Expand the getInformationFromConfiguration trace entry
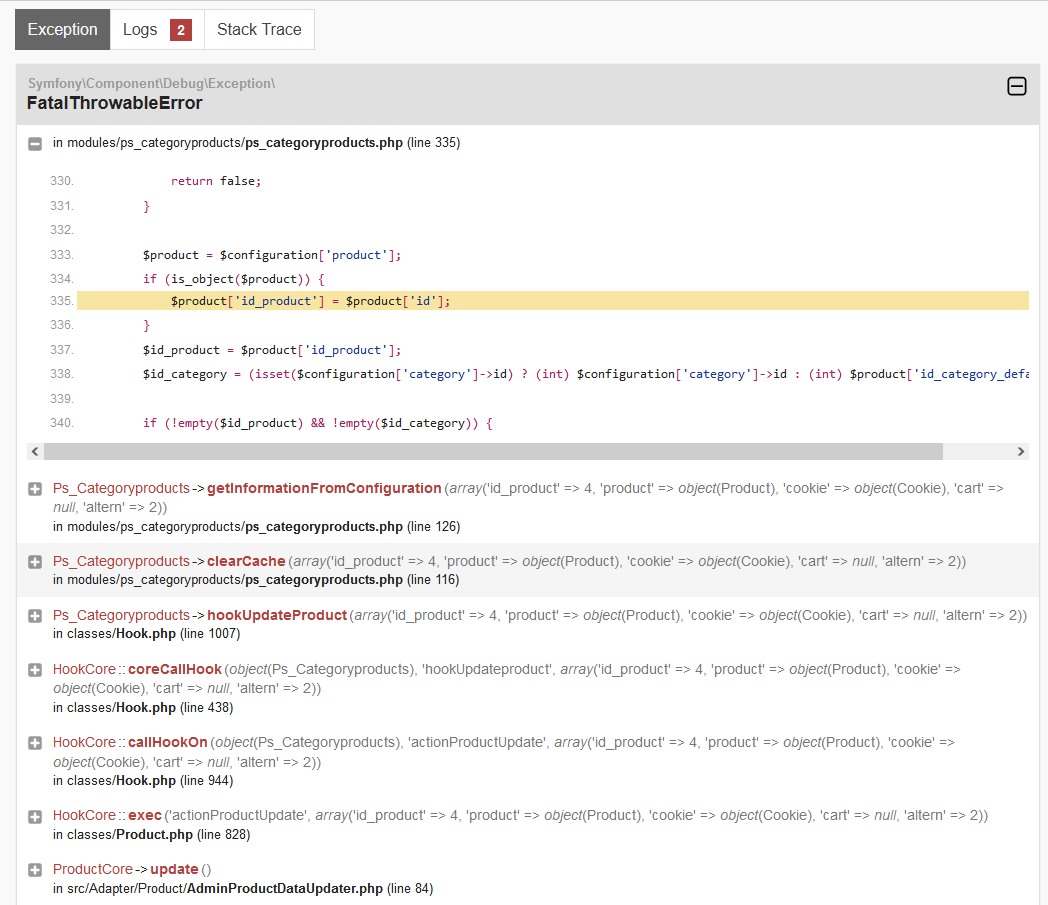The width and height of the screenshot is (1048, 905). (x=35, y=489)
